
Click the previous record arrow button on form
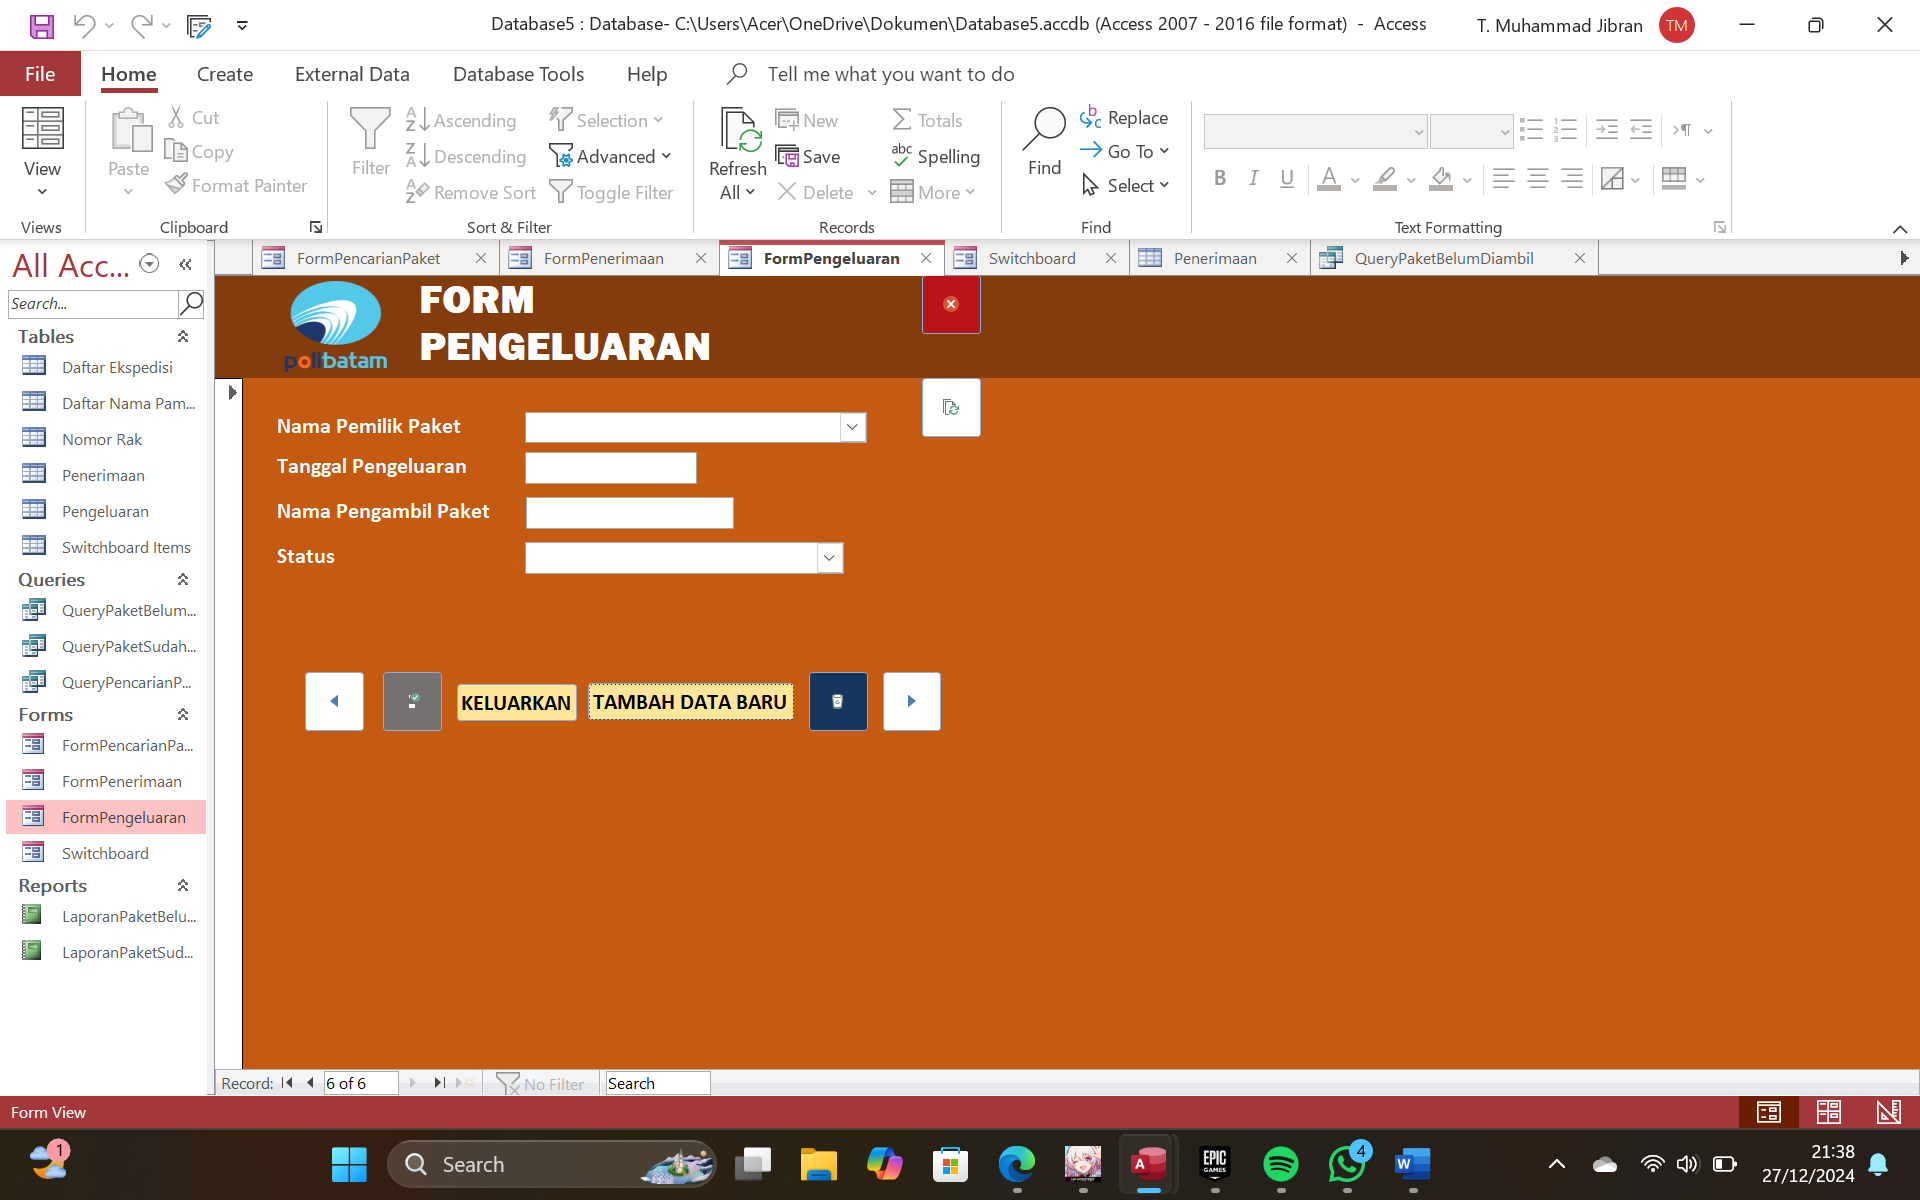coord(334,702)
